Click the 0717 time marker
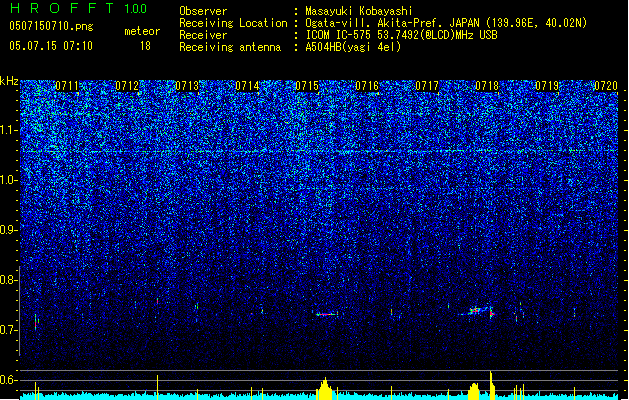 427,86
